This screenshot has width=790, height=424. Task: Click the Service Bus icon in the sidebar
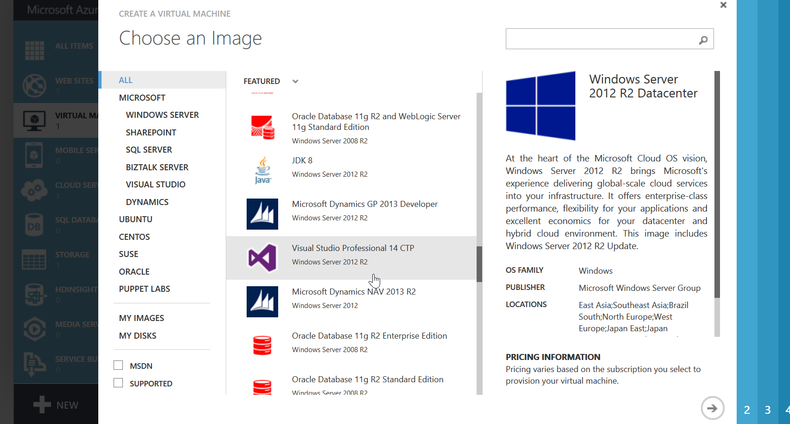click(34, 364)
